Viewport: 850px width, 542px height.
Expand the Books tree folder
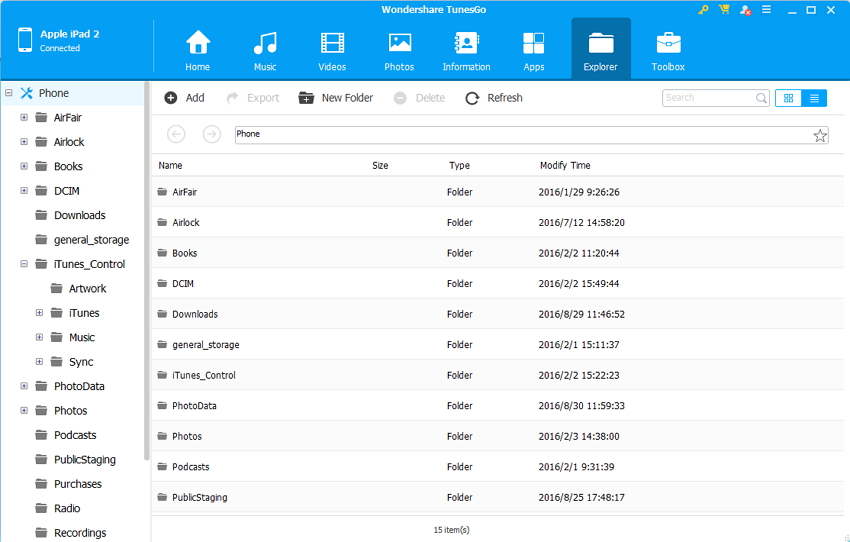pyautogui.click(x=24, y=166)
